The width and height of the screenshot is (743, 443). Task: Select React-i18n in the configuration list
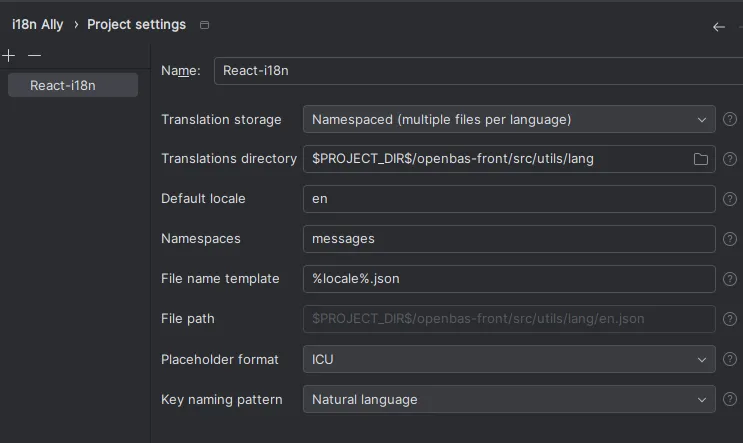pos(72,85)
